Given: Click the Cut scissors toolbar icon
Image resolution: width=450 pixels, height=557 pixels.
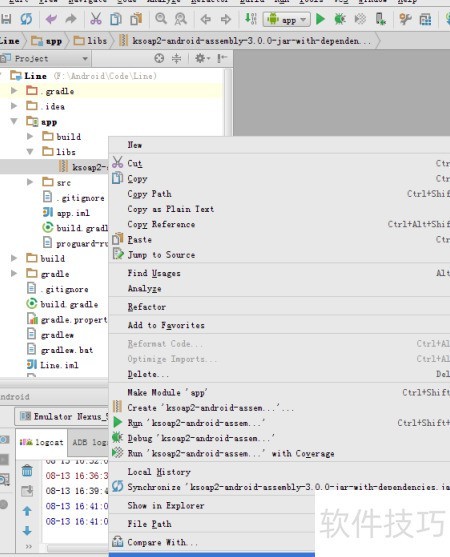Looking at the screenshot, I should [x=96, y=19].
